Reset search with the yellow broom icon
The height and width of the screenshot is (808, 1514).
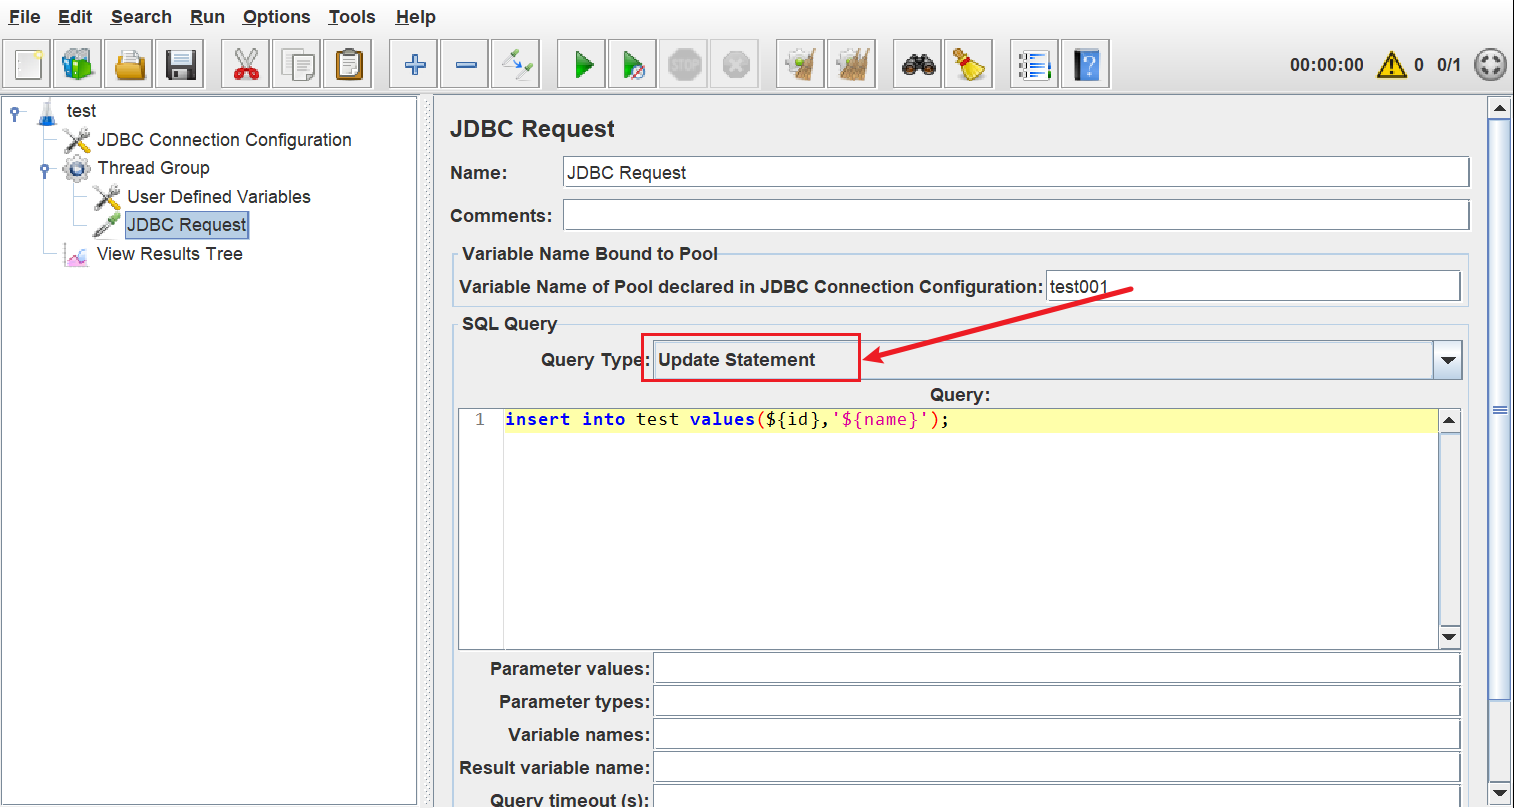tap(969, 65)
